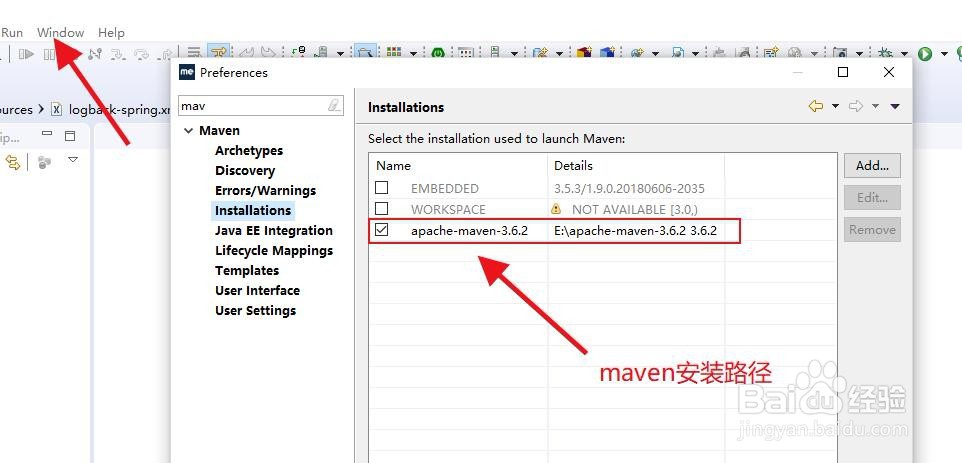Click the Disconnect debug toolbar icon
The width and height of the screenshot is (962, 463).
94,54
